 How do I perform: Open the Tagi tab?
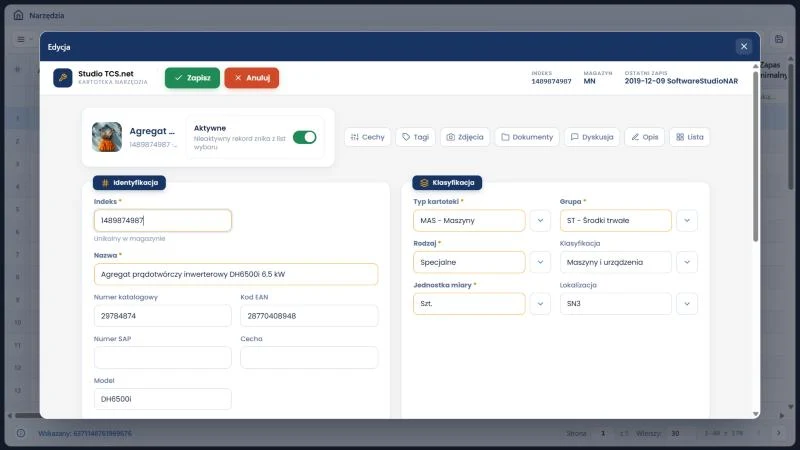coord(415,137)
